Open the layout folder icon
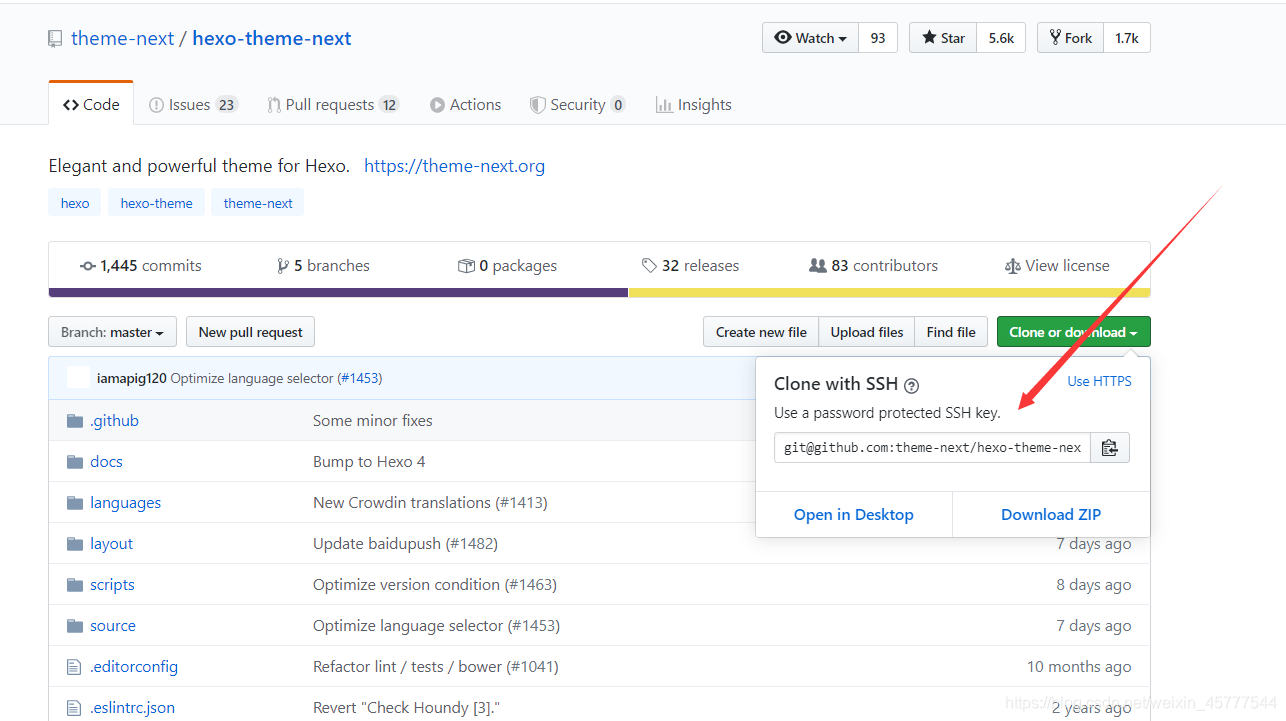Screen dimensions: 1286x721 74,544
